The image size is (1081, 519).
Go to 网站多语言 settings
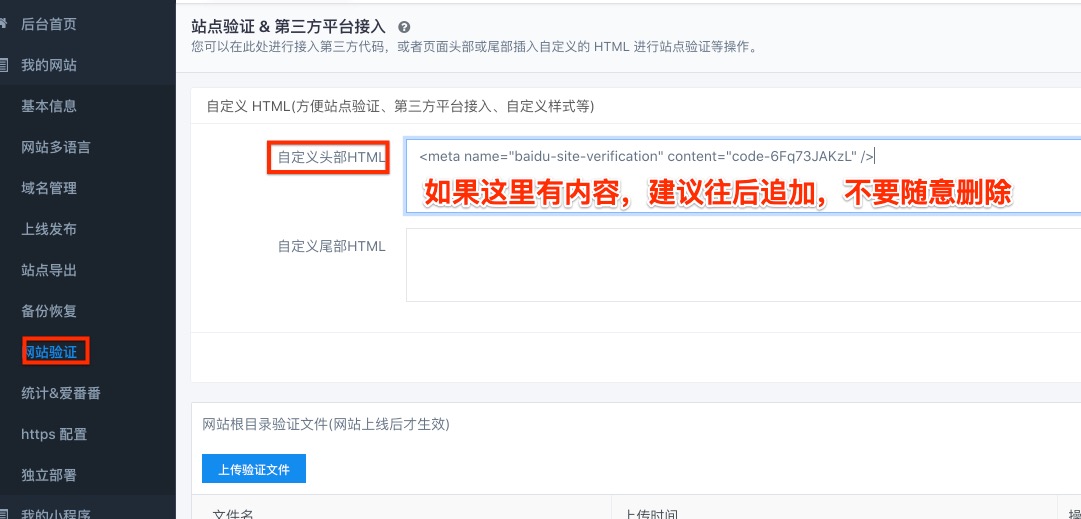(56, 147)
